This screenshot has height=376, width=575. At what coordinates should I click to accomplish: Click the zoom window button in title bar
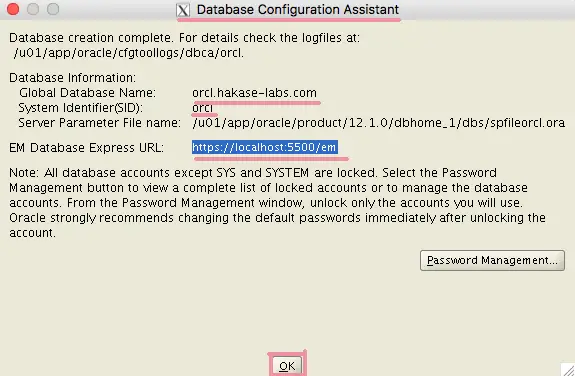(x=53, y=9)
